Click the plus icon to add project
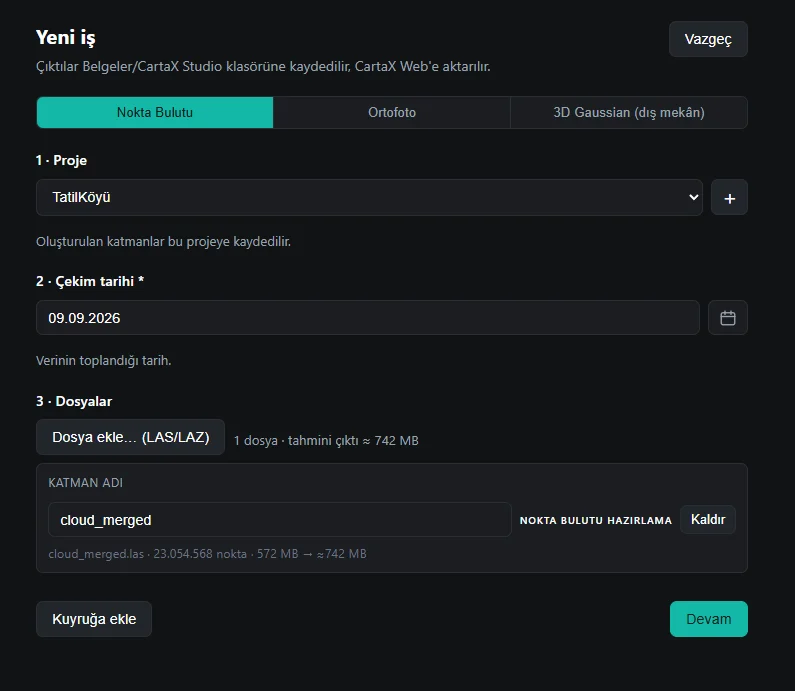This screenshot has width=795, height=691. 729,197
